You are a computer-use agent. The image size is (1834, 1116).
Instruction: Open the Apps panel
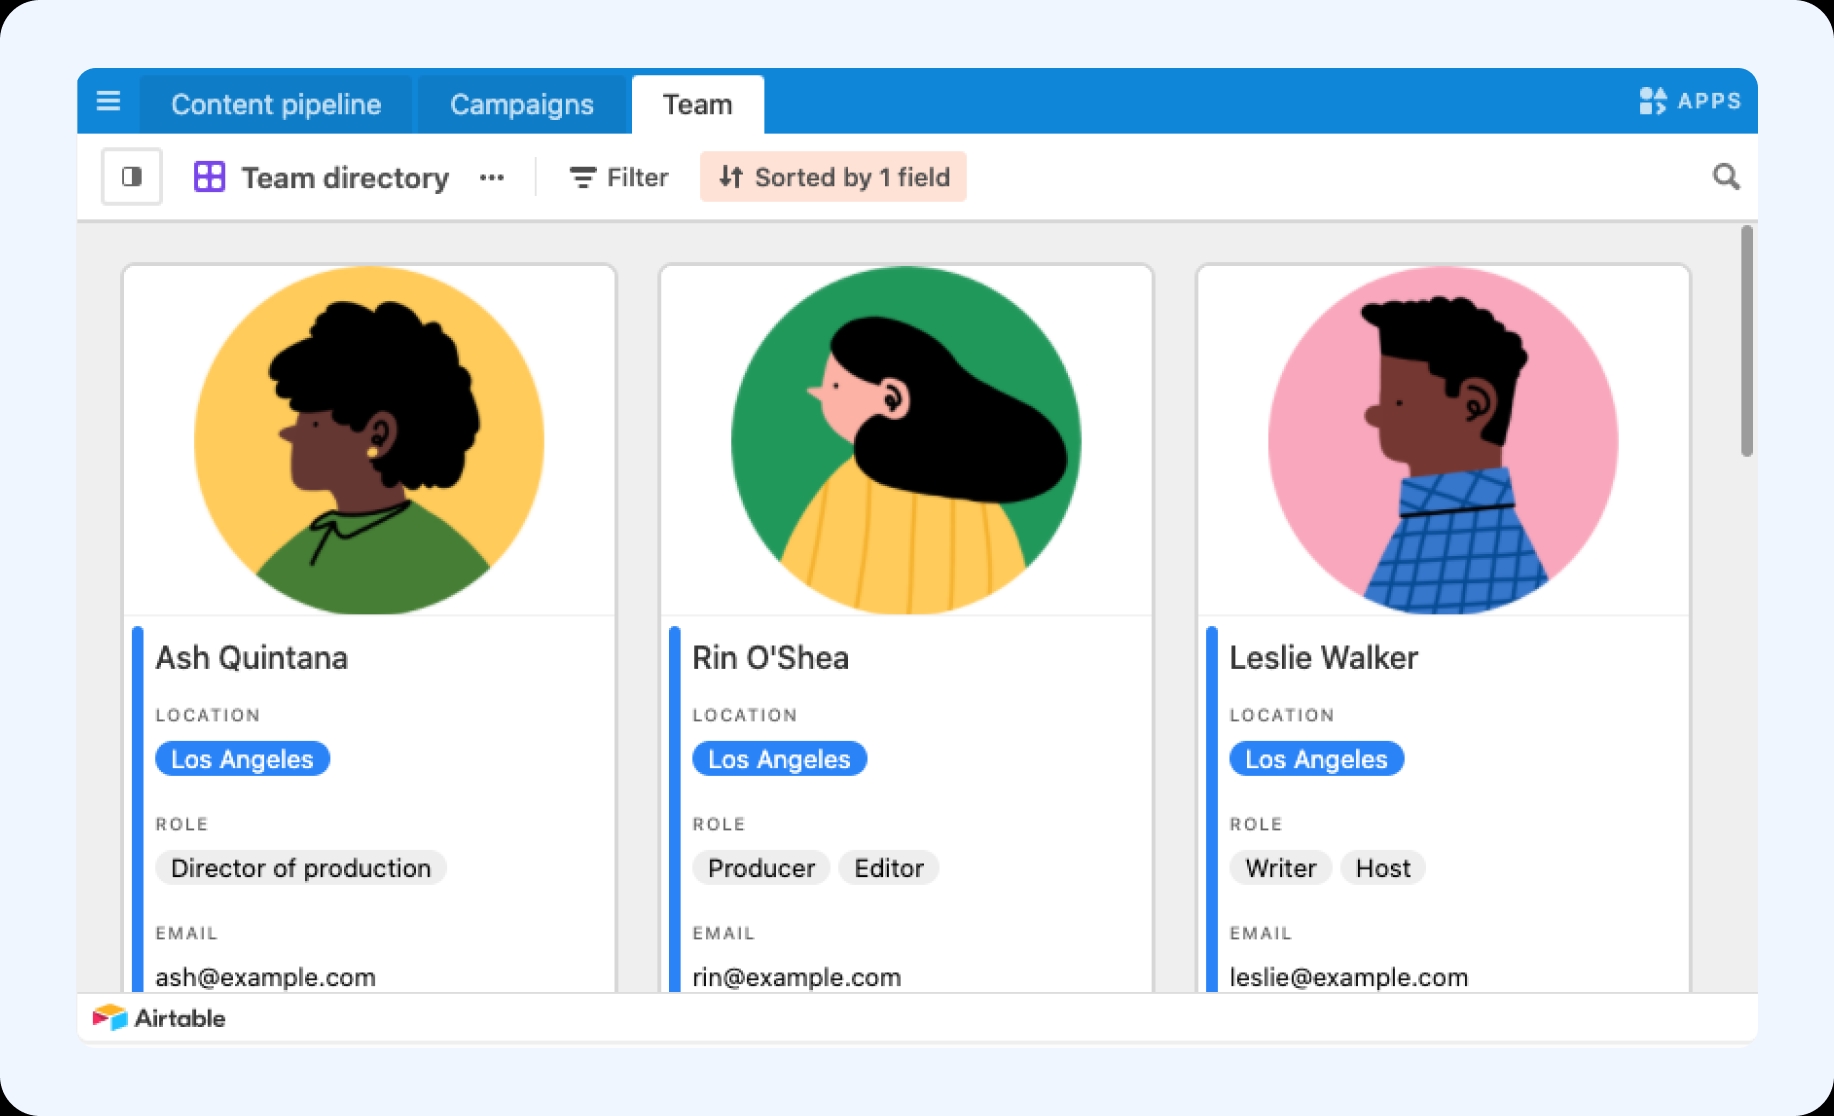(1690, 101)
